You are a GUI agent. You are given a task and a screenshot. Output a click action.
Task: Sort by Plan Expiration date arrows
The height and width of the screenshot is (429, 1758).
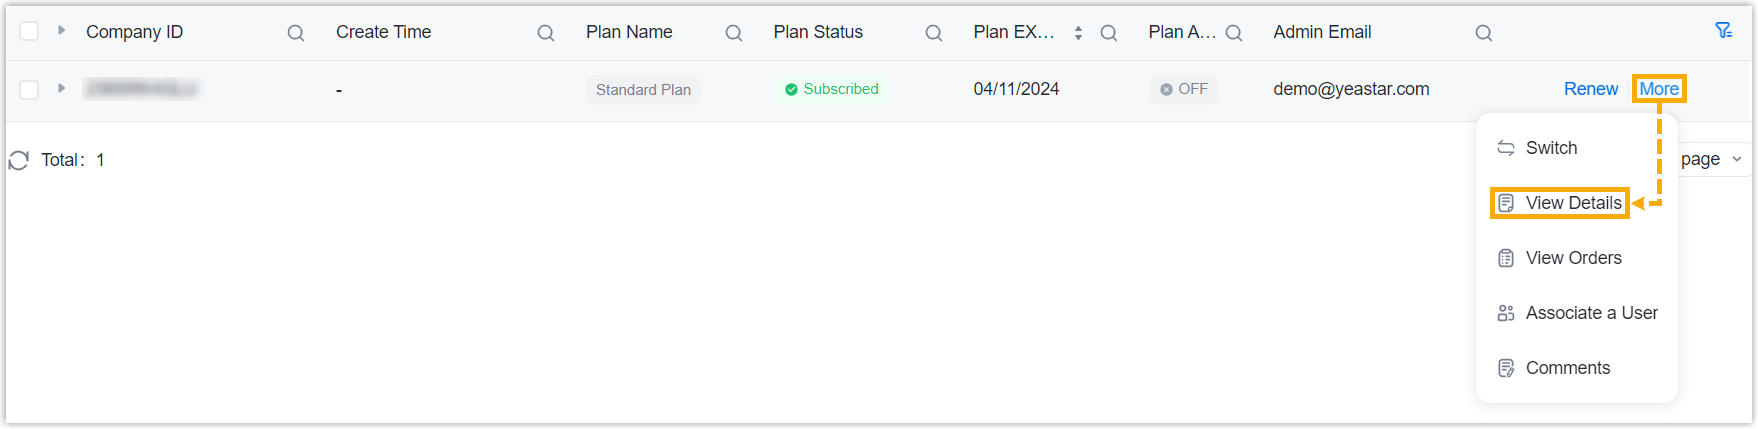tap(1078, 33)
